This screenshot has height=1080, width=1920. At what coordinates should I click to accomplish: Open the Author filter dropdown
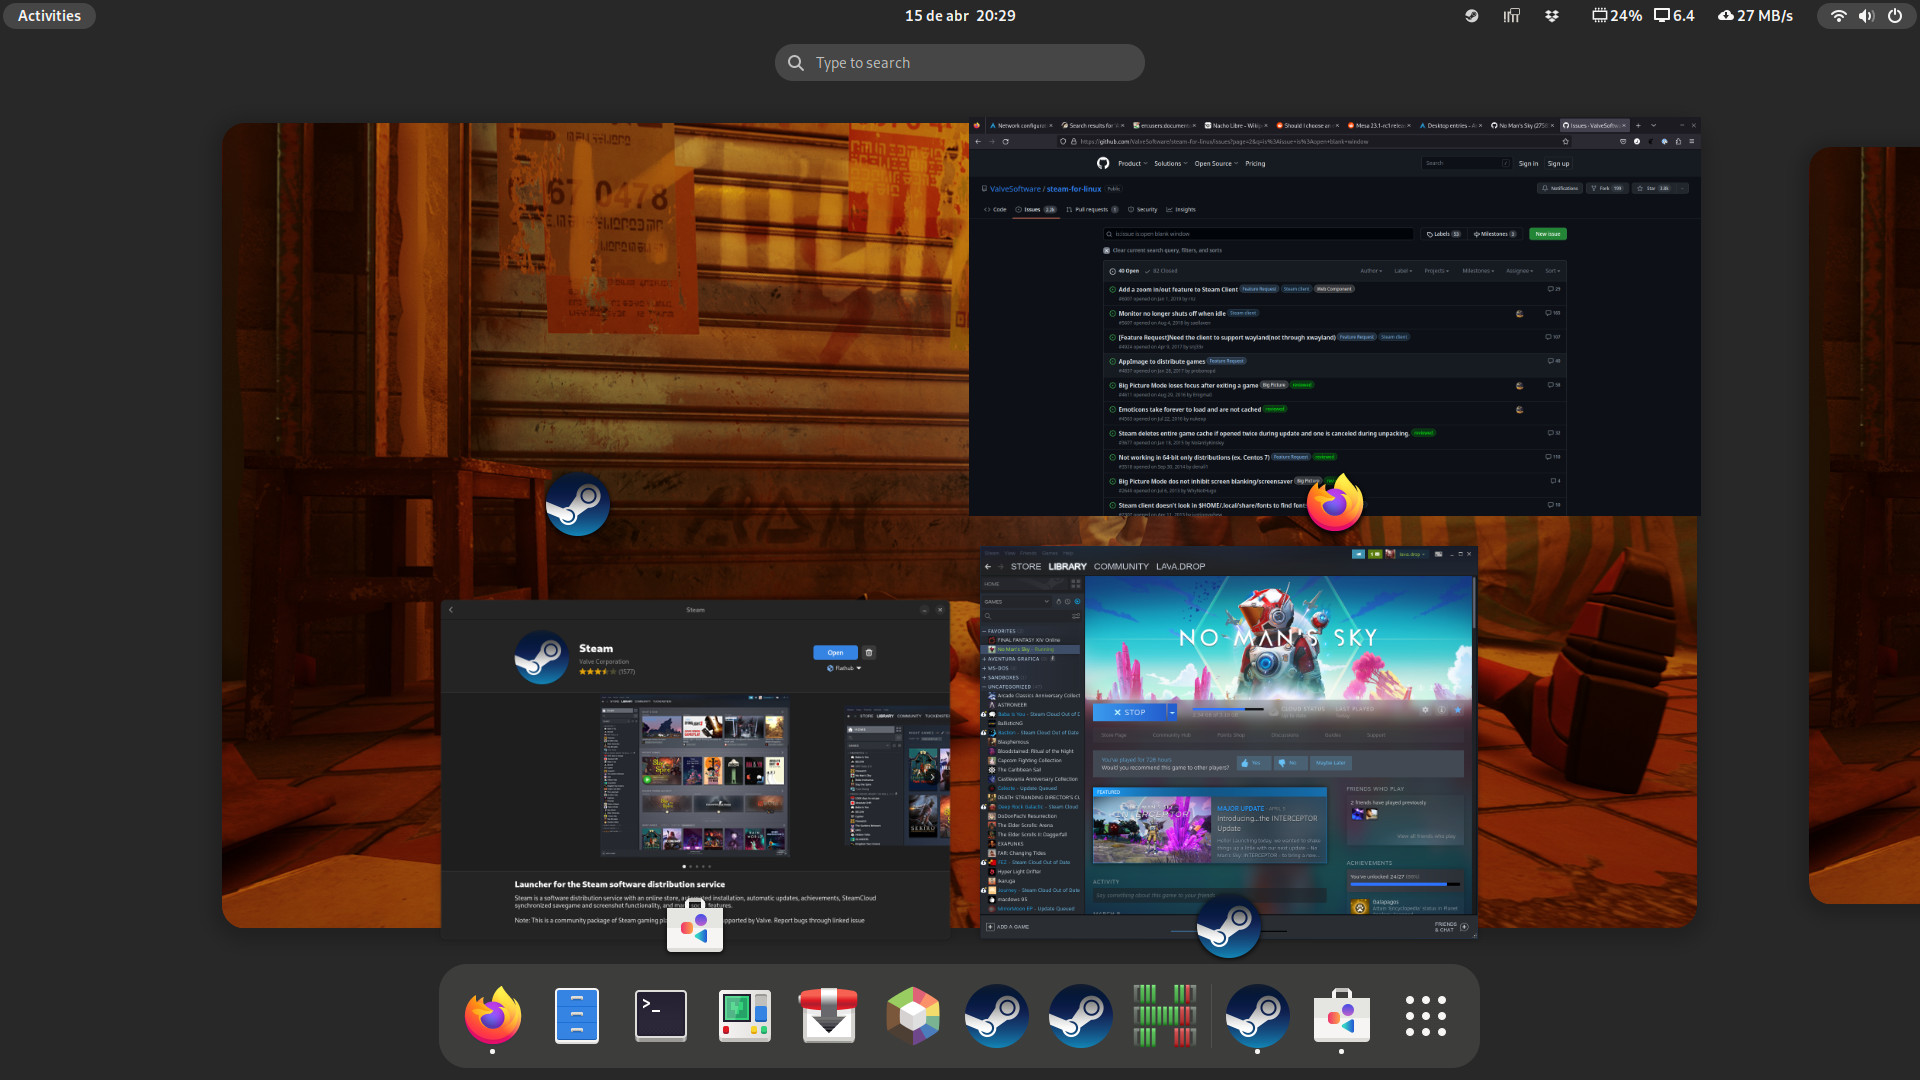(1371, 271)
